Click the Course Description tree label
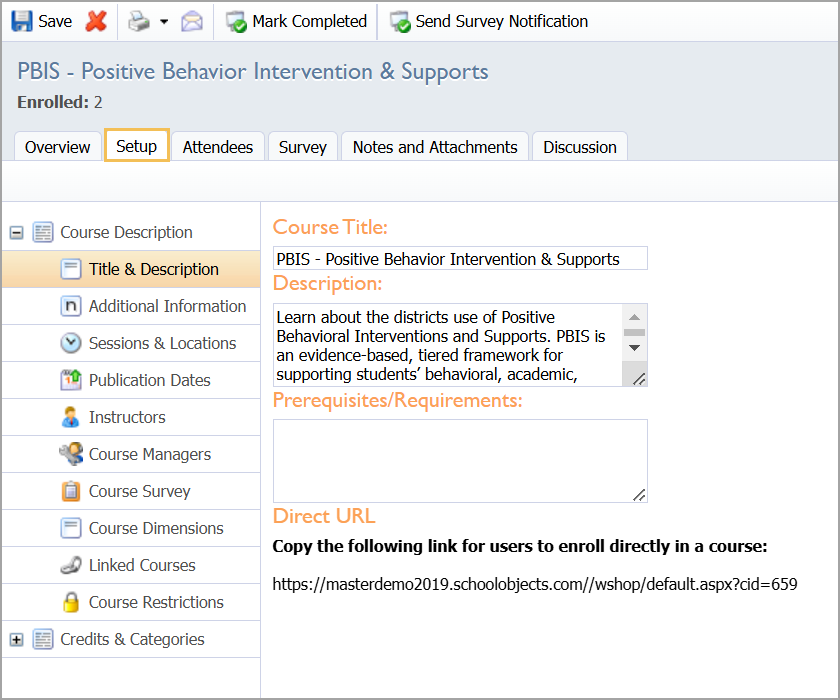This screenshot has width=840, height=700. point(126,232)
